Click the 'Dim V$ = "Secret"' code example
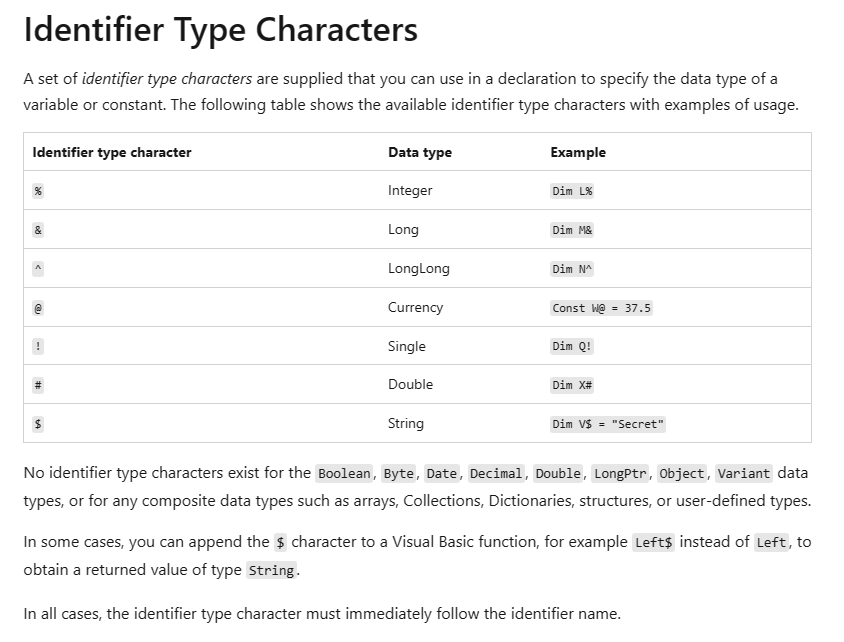 tap(608, 424)
